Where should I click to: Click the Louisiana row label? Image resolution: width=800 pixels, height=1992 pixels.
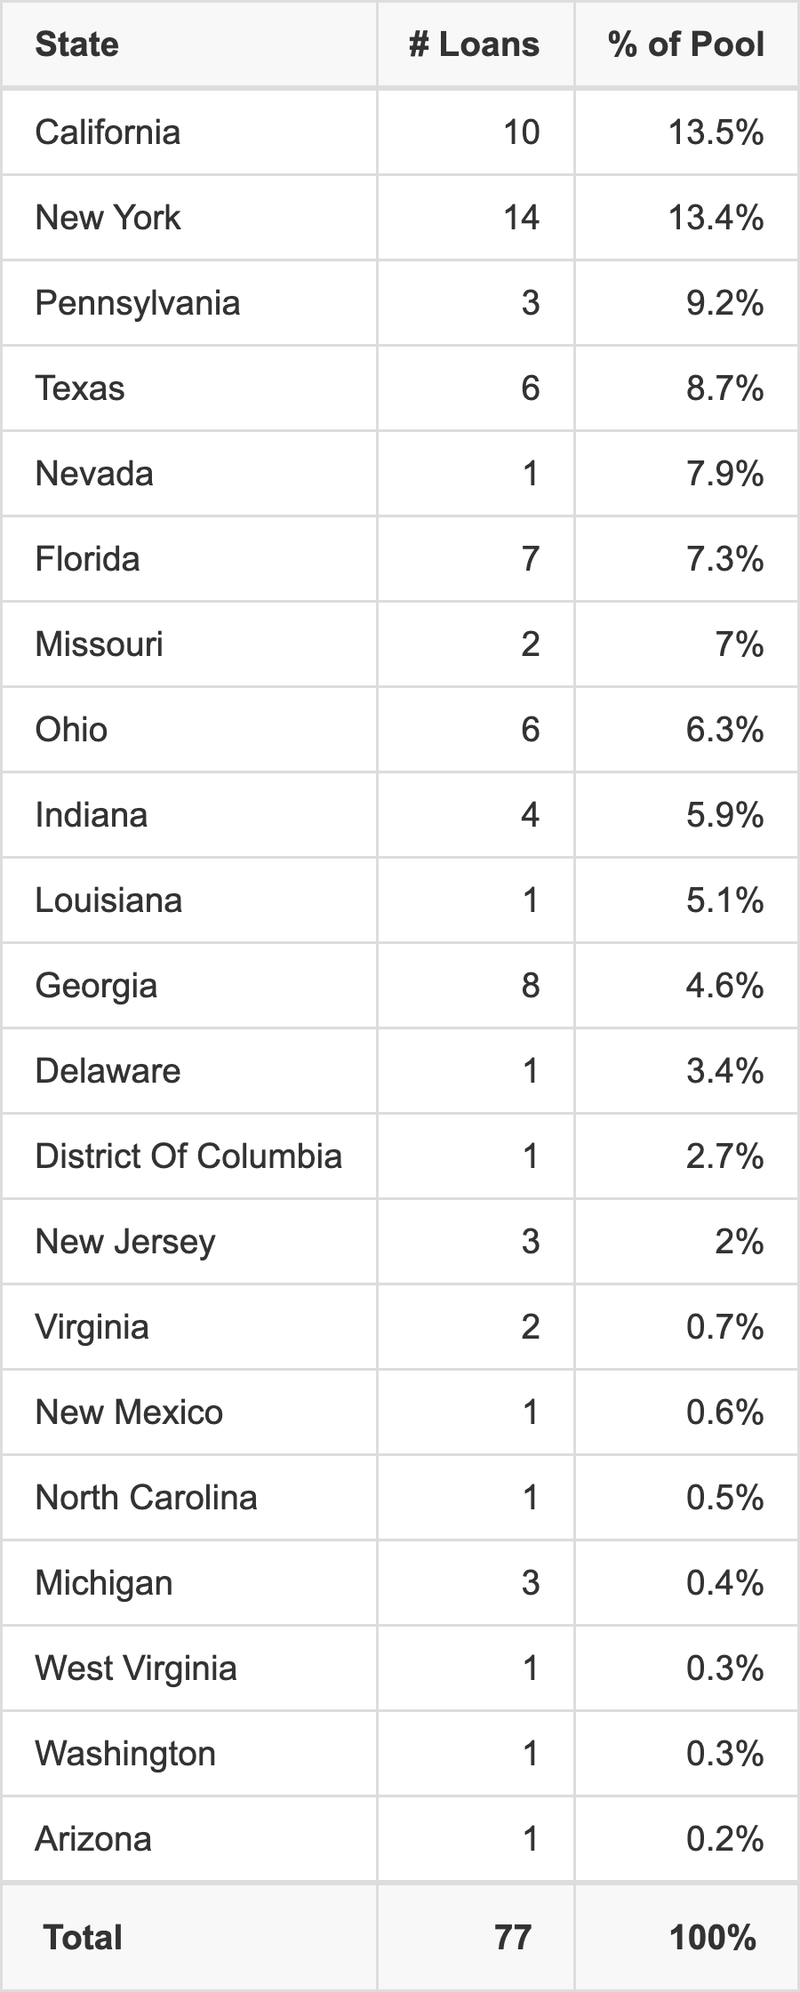coord(108,900)
